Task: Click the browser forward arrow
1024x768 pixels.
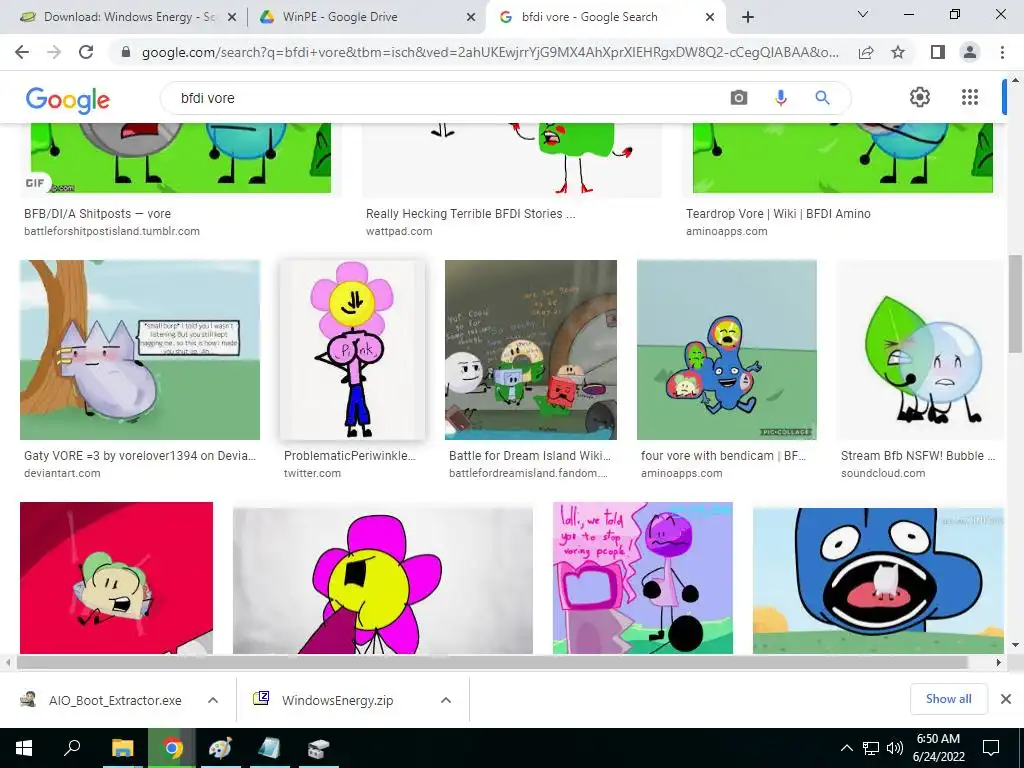Action: click(54, 52)
